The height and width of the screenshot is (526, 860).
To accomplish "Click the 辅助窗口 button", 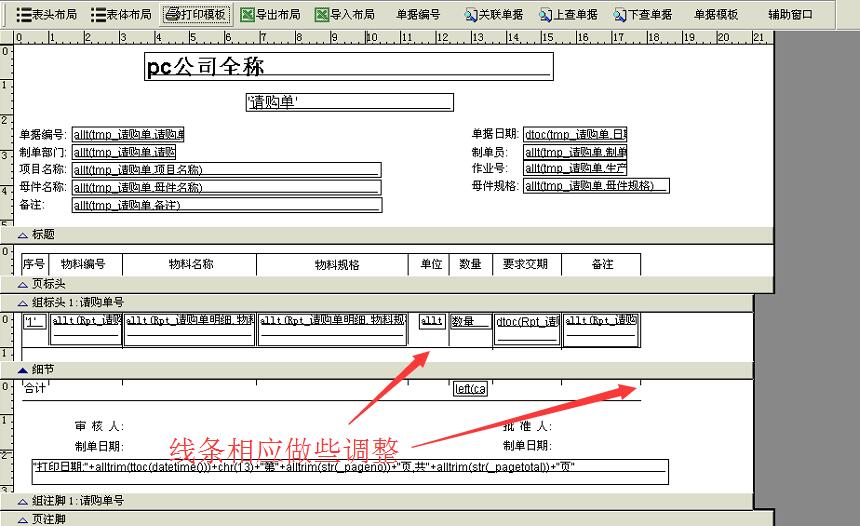I will 791,15.
